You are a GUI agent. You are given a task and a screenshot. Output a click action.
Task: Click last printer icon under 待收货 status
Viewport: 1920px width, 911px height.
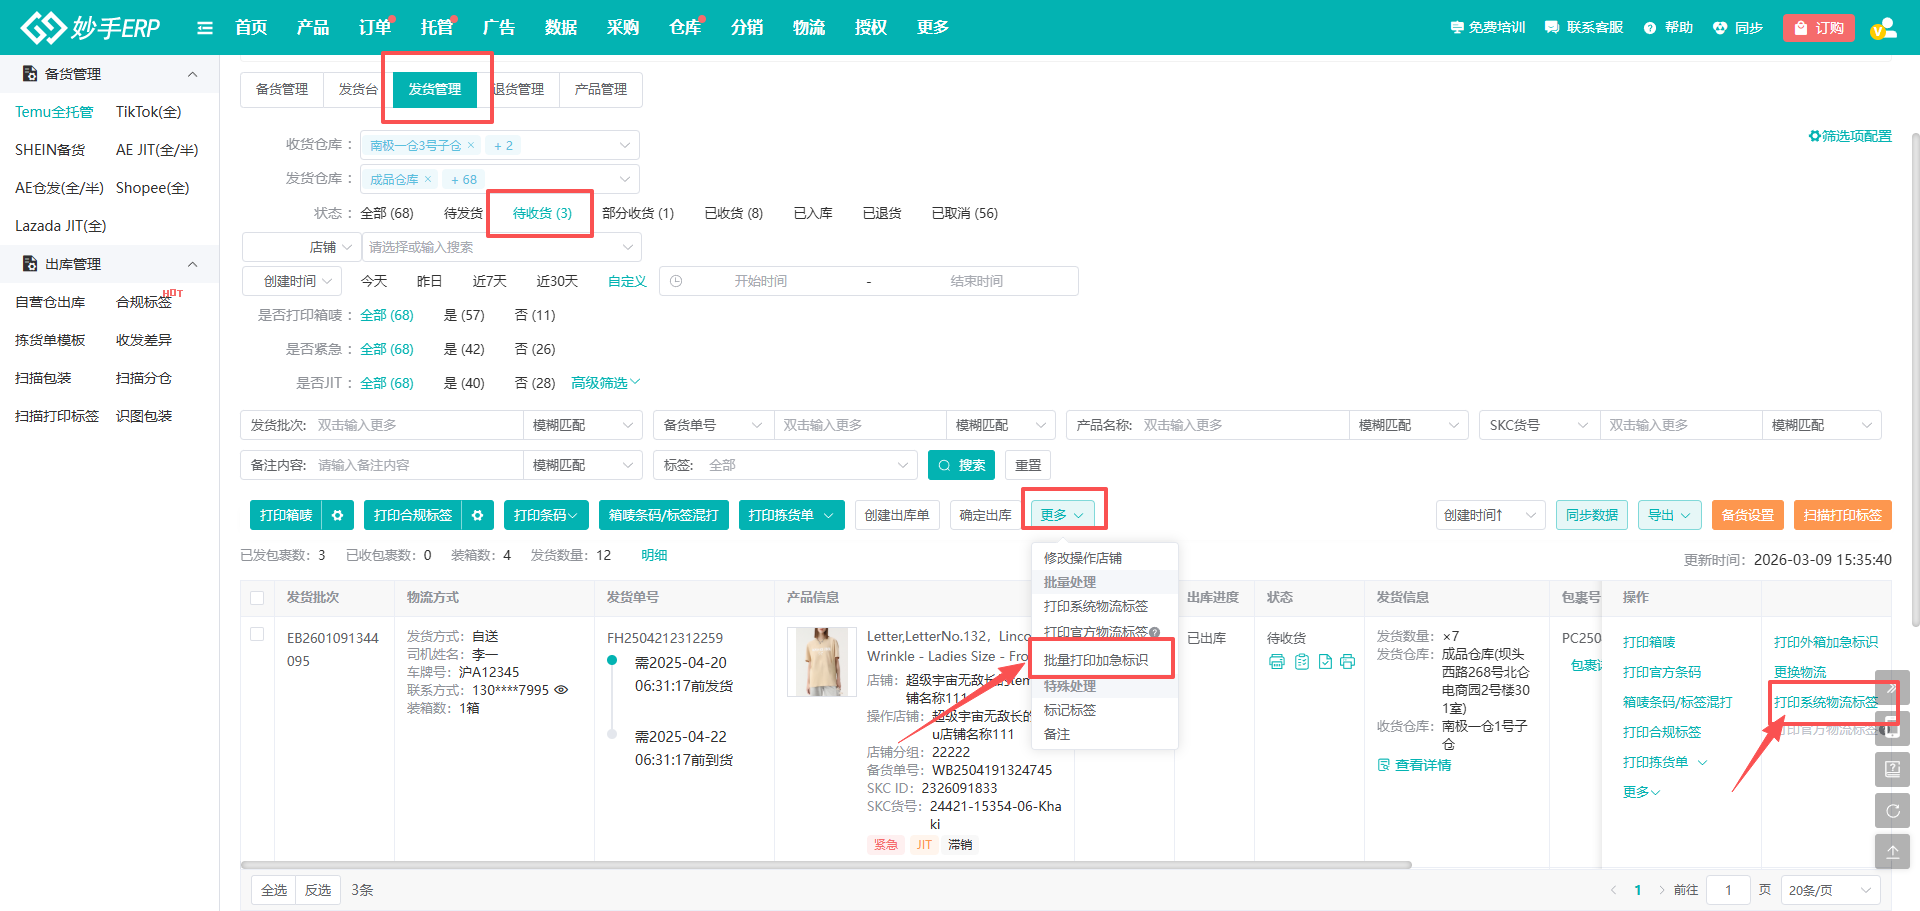1348,661
